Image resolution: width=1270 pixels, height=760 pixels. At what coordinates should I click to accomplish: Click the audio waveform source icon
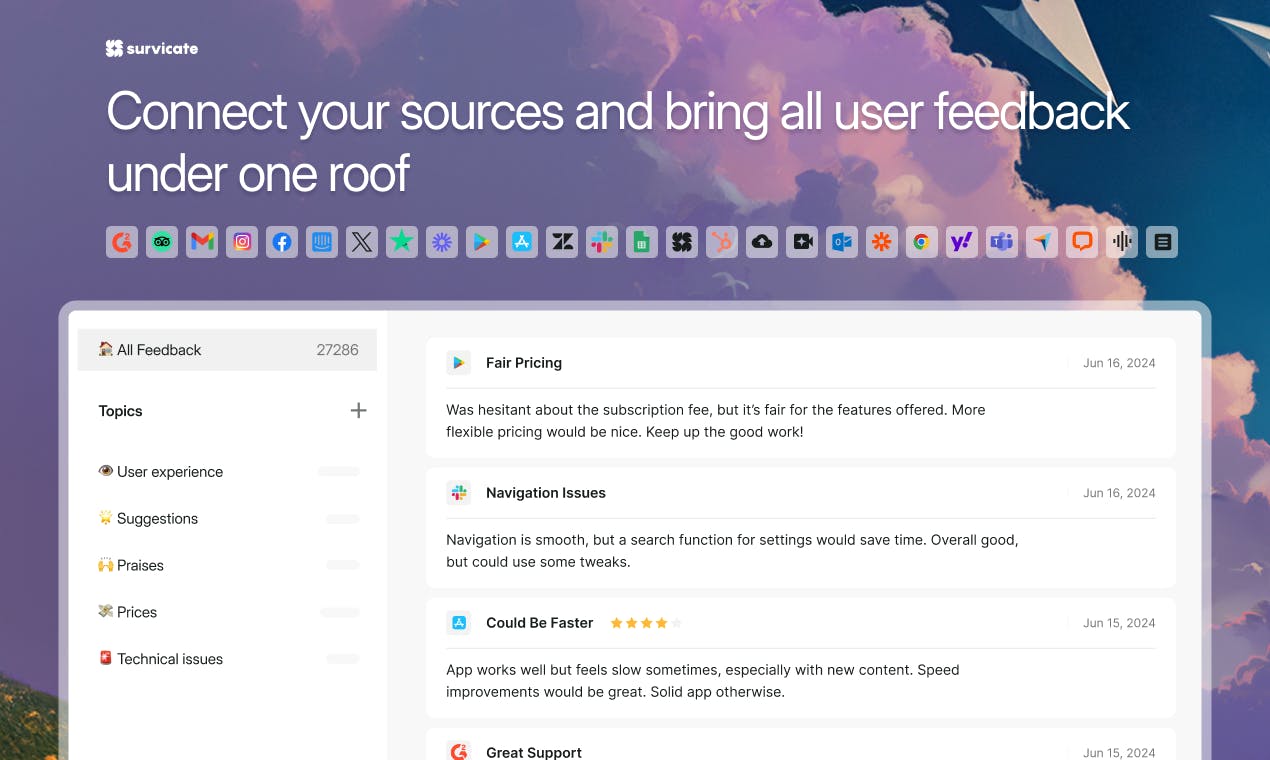point(1122,242)
